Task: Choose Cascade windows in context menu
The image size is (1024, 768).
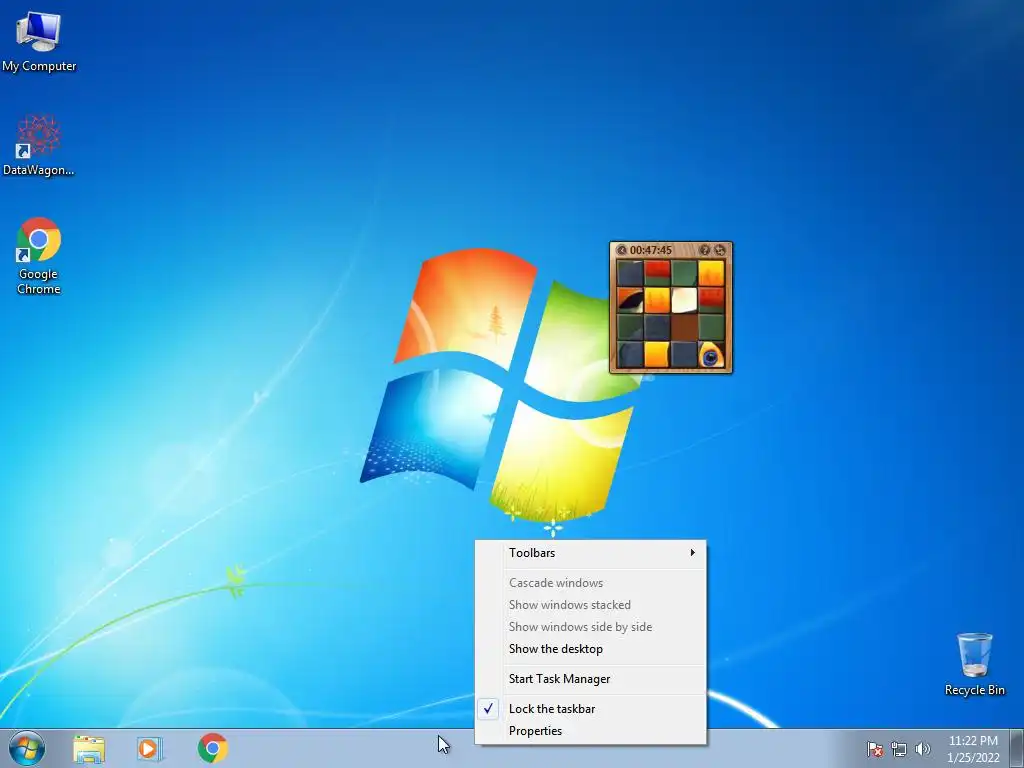Action: pyautogui.click(x=590, y=583)
